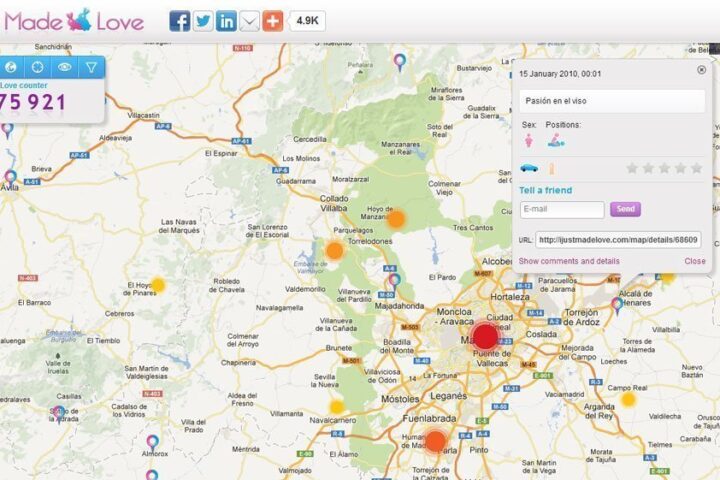Click the large red hotspot over Madrid
Image resolution: width=720 pixels, height=480 pixels.
coord(485,337)
